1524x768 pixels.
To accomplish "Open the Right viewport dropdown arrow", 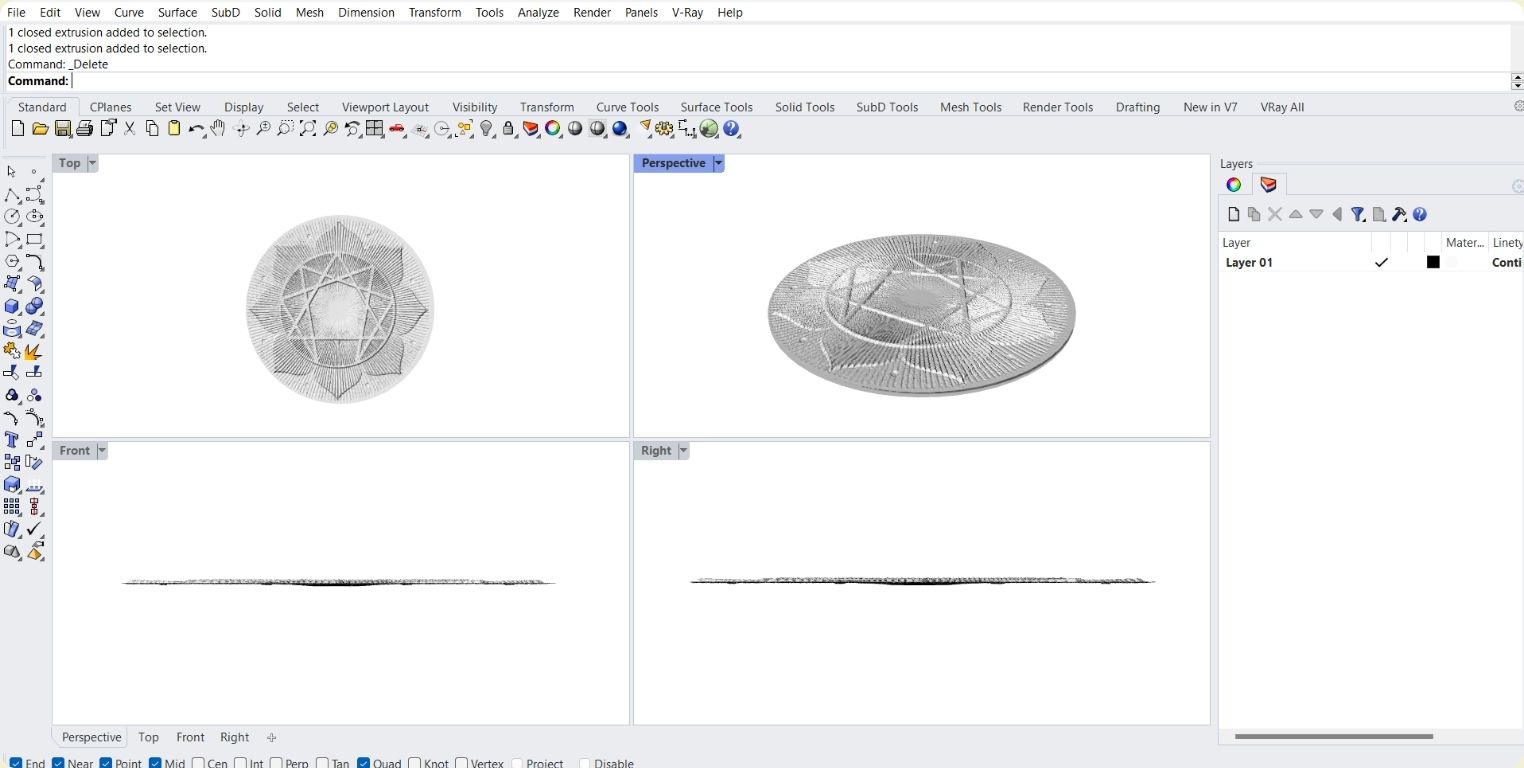I will (x=683, y=451).
